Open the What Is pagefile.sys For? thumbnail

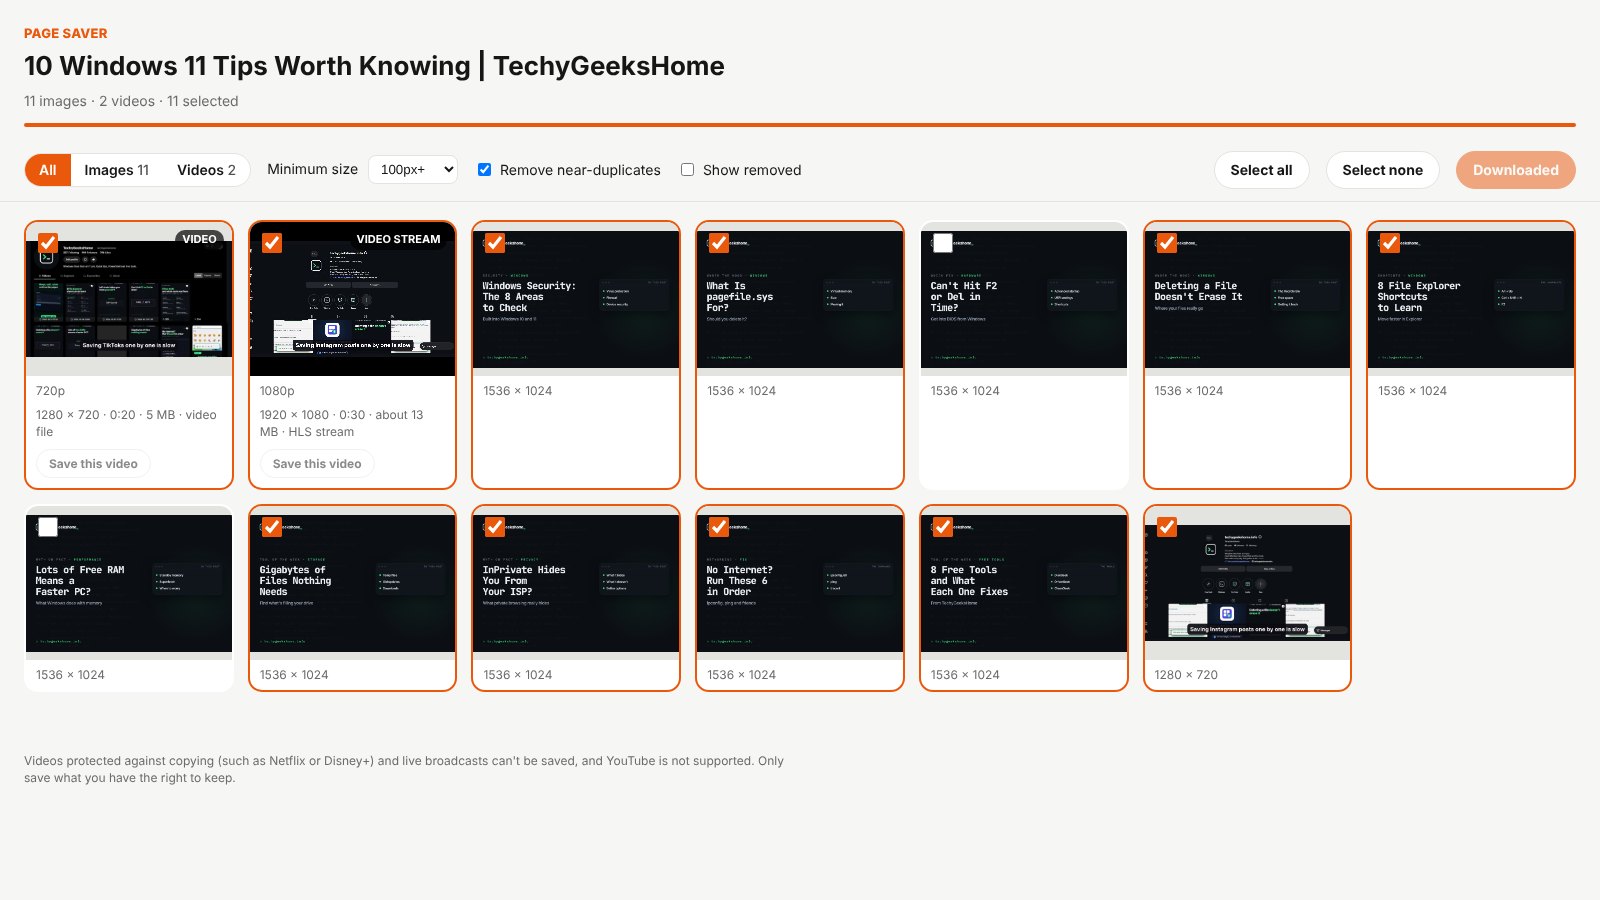point(800,299)
